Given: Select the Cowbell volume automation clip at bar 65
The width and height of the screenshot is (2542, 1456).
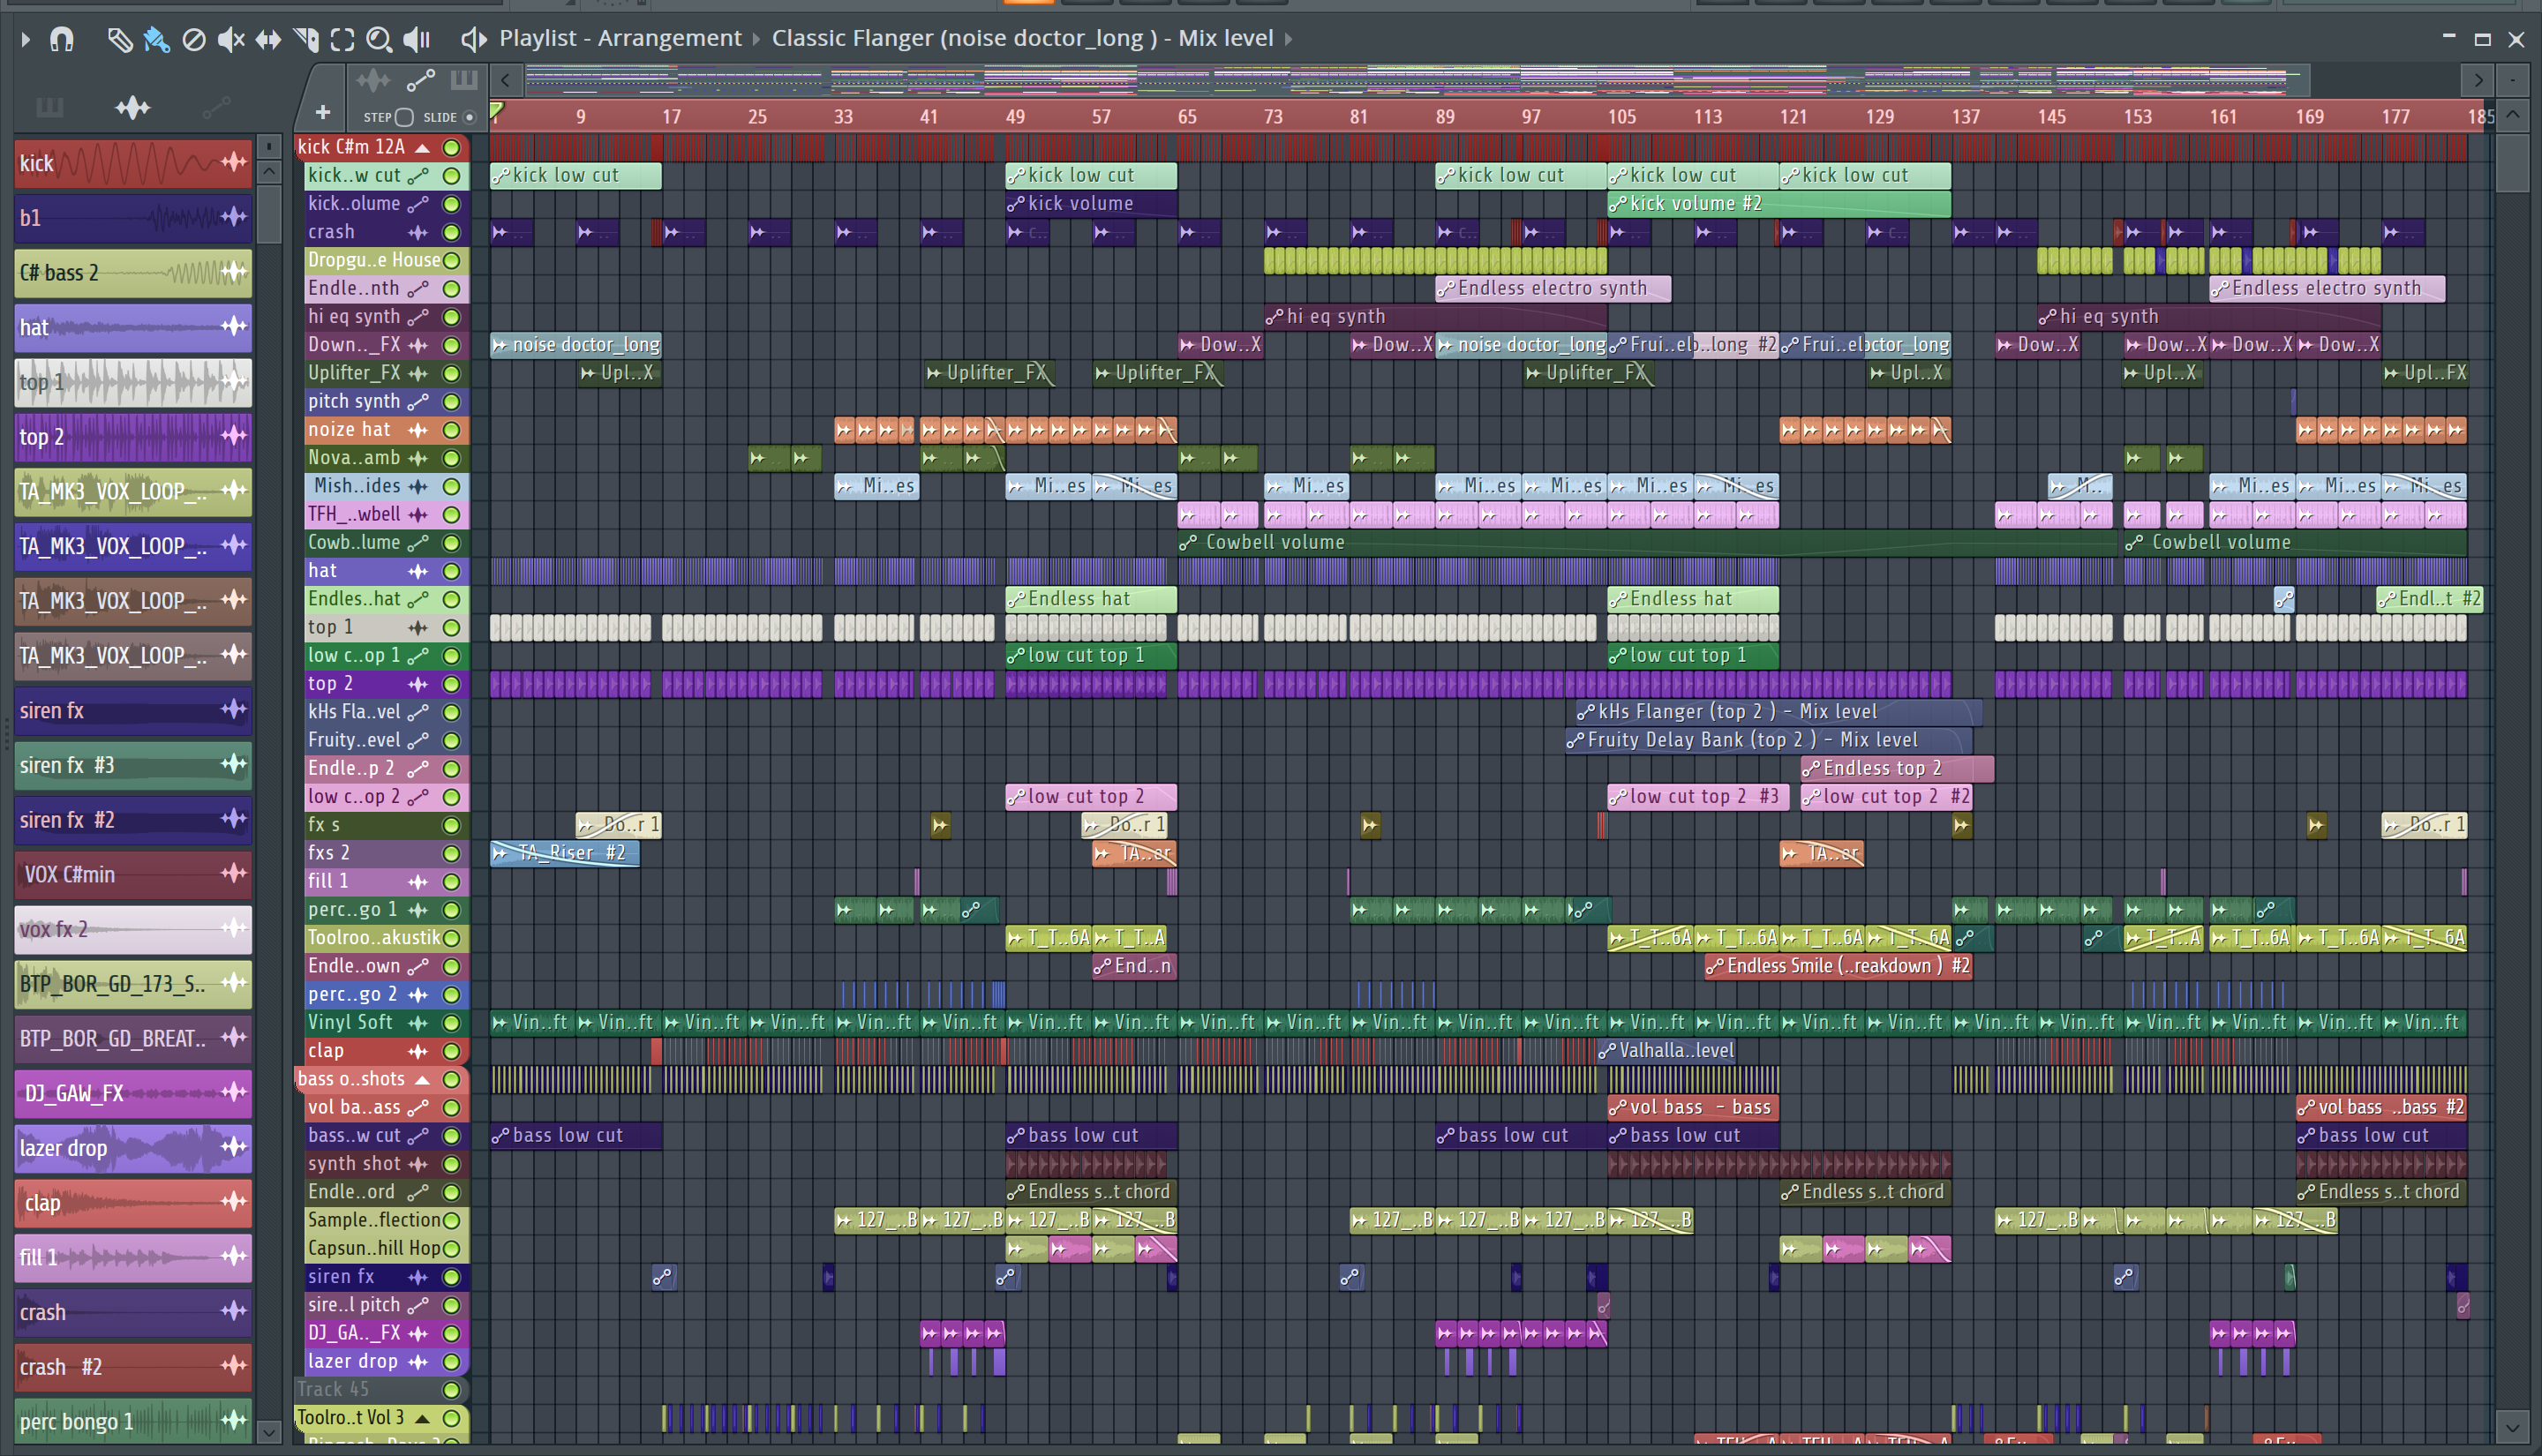Looking at the screenshot, I should point(1649,543).
